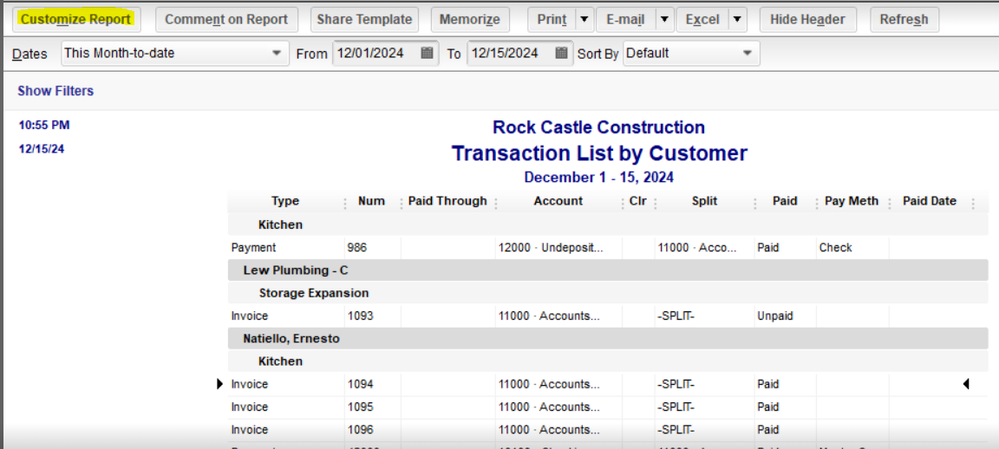Click the 11000 · Acco... split cell of payment 986
Screen dimensions: 999x449
(x=696, y=248)
